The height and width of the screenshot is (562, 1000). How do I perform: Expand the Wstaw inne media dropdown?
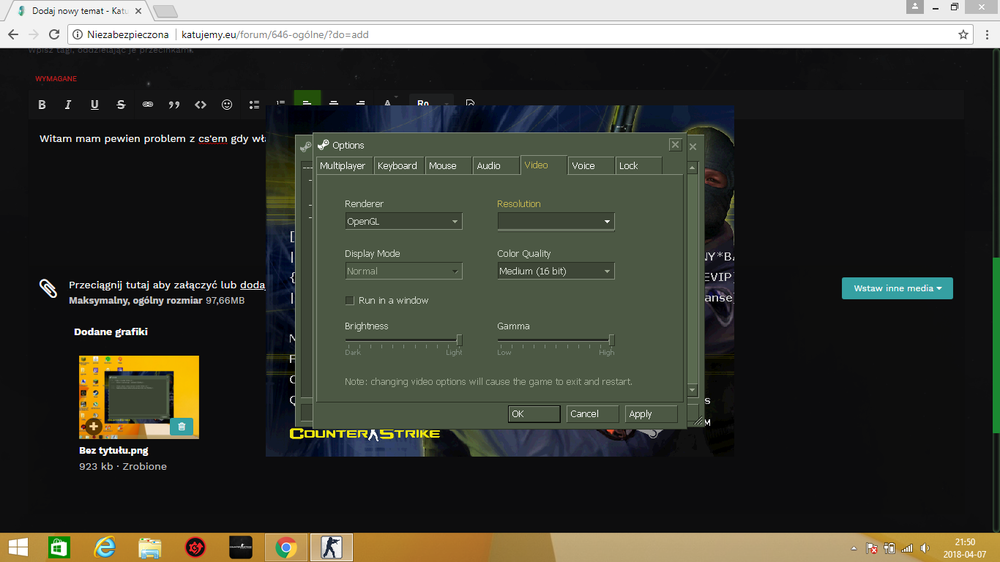pyautogui.click(x=897, y=288)
